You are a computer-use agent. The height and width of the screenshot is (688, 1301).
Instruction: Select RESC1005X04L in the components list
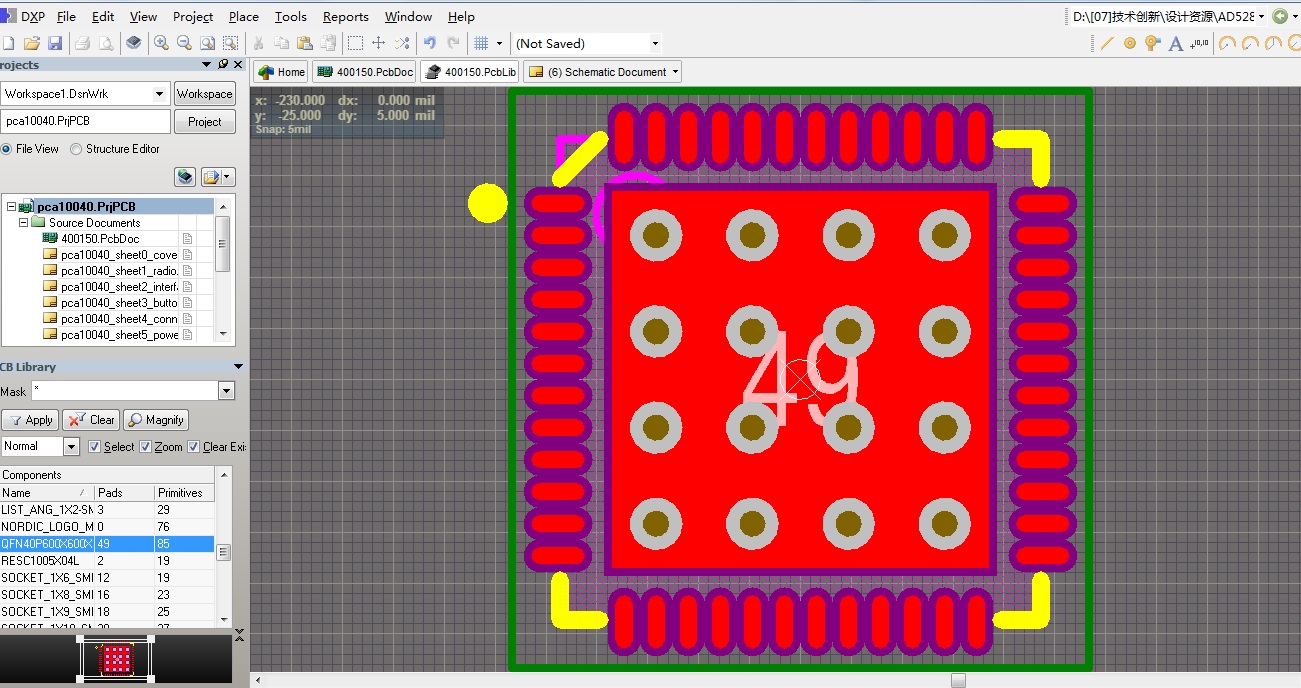(x=108, y=561)
